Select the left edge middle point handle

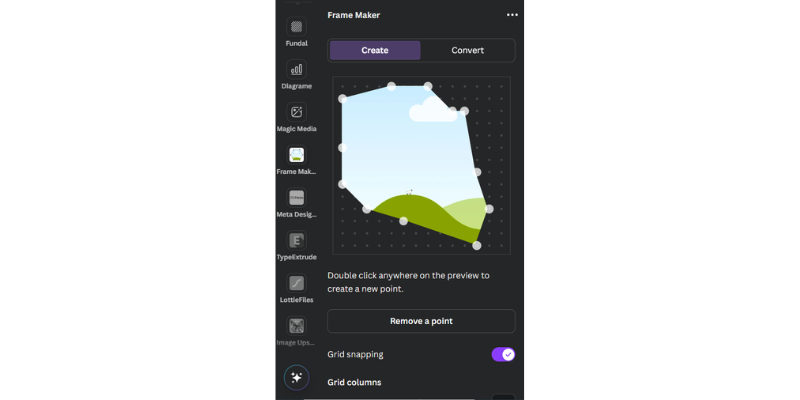(x=343, y=147)
